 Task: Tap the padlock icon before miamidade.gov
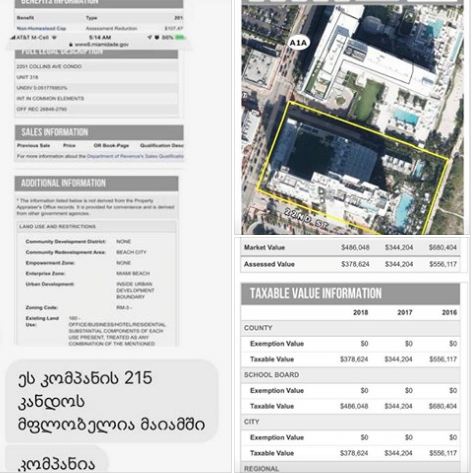(71, 44)
